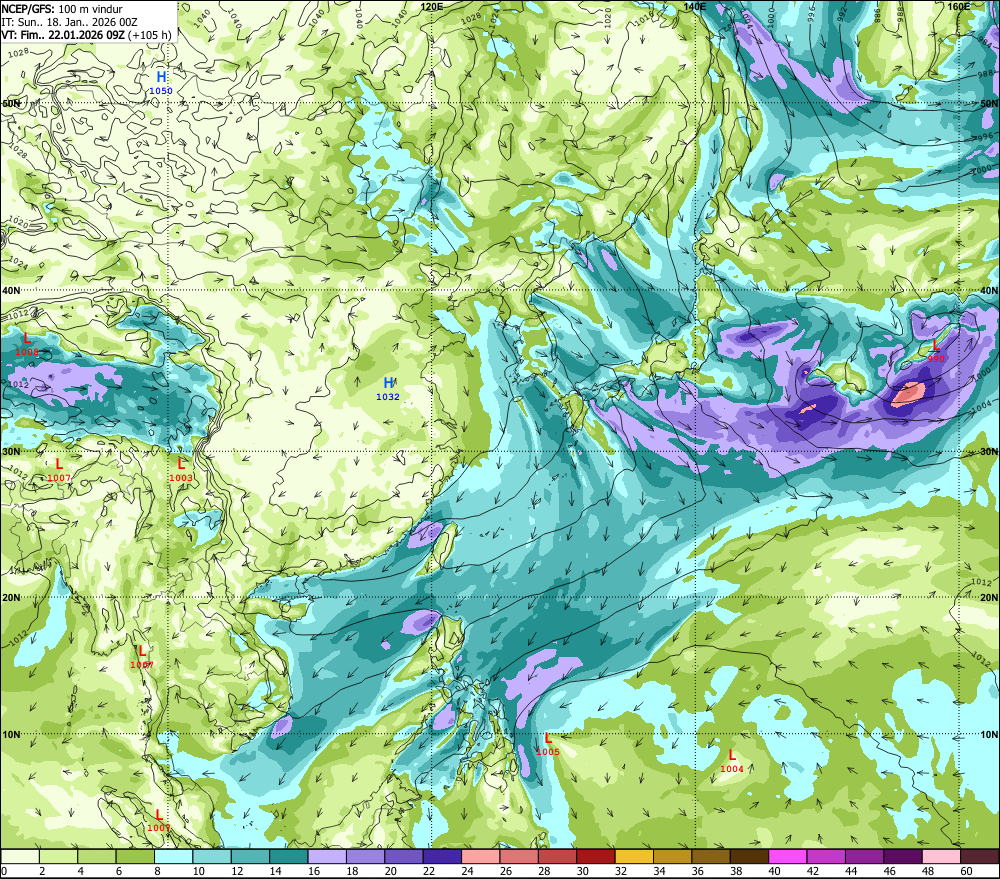This screenshot has width=1000, height=879.
Task: Click the L 1004 low-pressure marker
Action: (x=732, y=762)
